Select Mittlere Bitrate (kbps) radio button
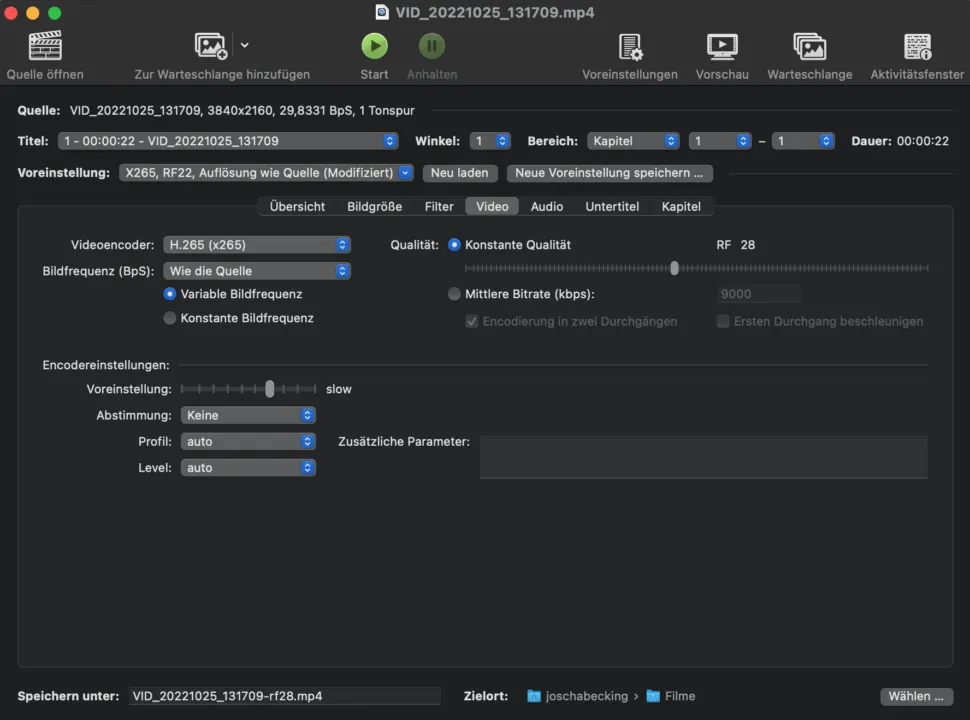Viewport: 970px width, 720px height. [x=454, y=294]
